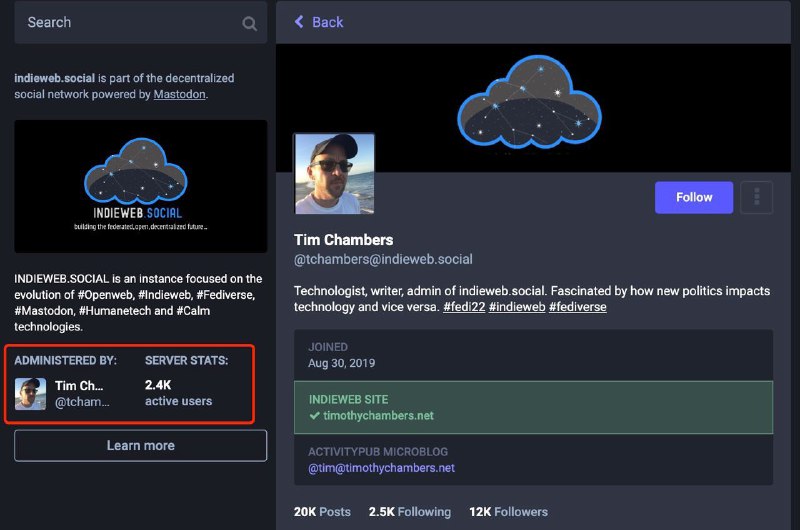Click the #fedi22 hashtag link
The width and height of the screenshot is (800, 530).
[x=465, y=307]
